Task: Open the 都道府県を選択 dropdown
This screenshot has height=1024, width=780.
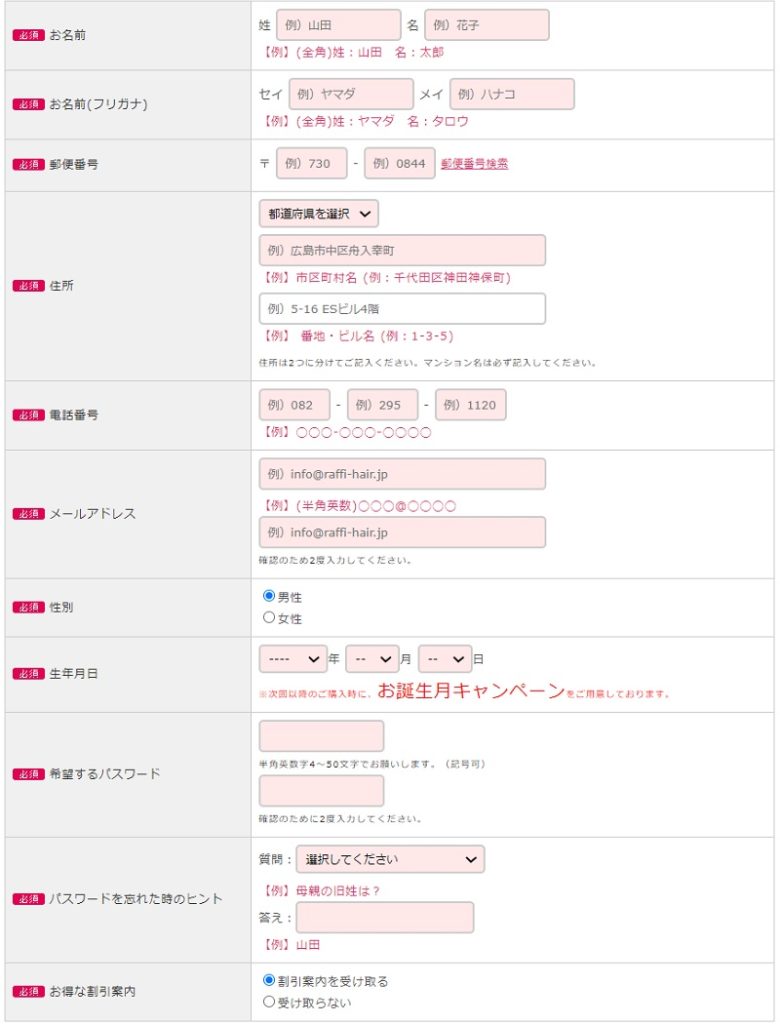Action: (319, 214)
